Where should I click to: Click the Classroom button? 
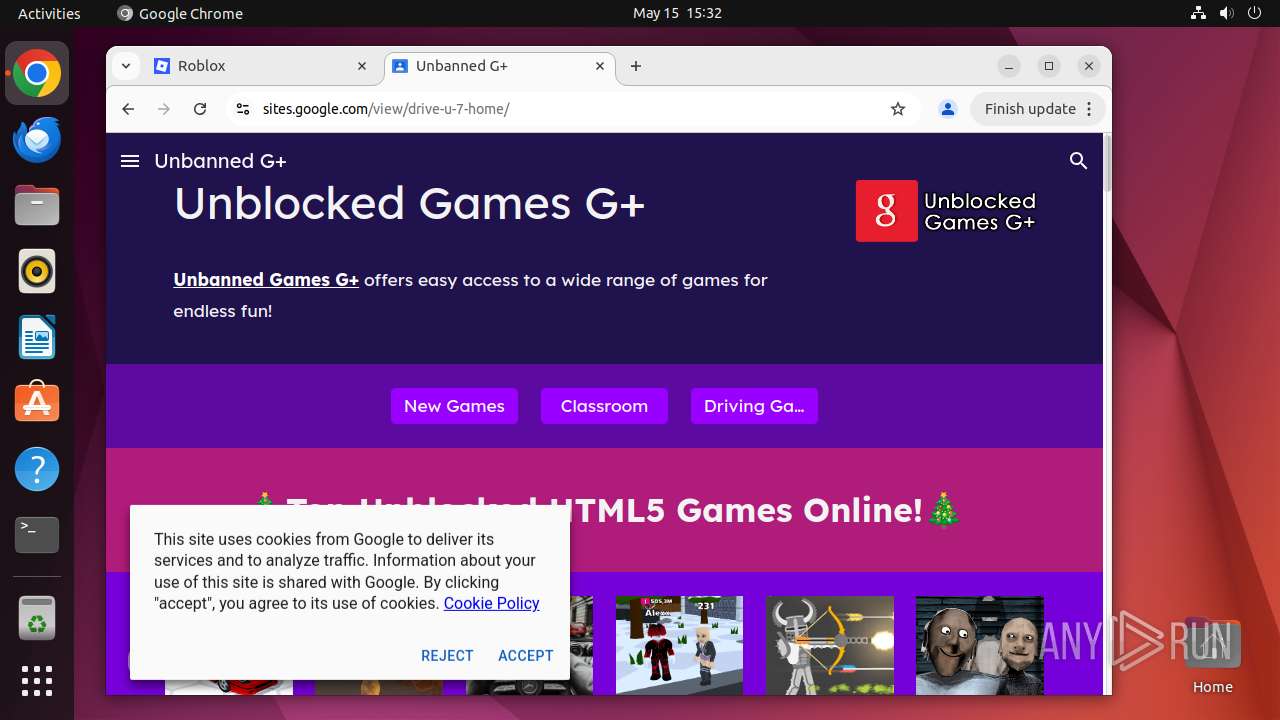pos(604,406)
